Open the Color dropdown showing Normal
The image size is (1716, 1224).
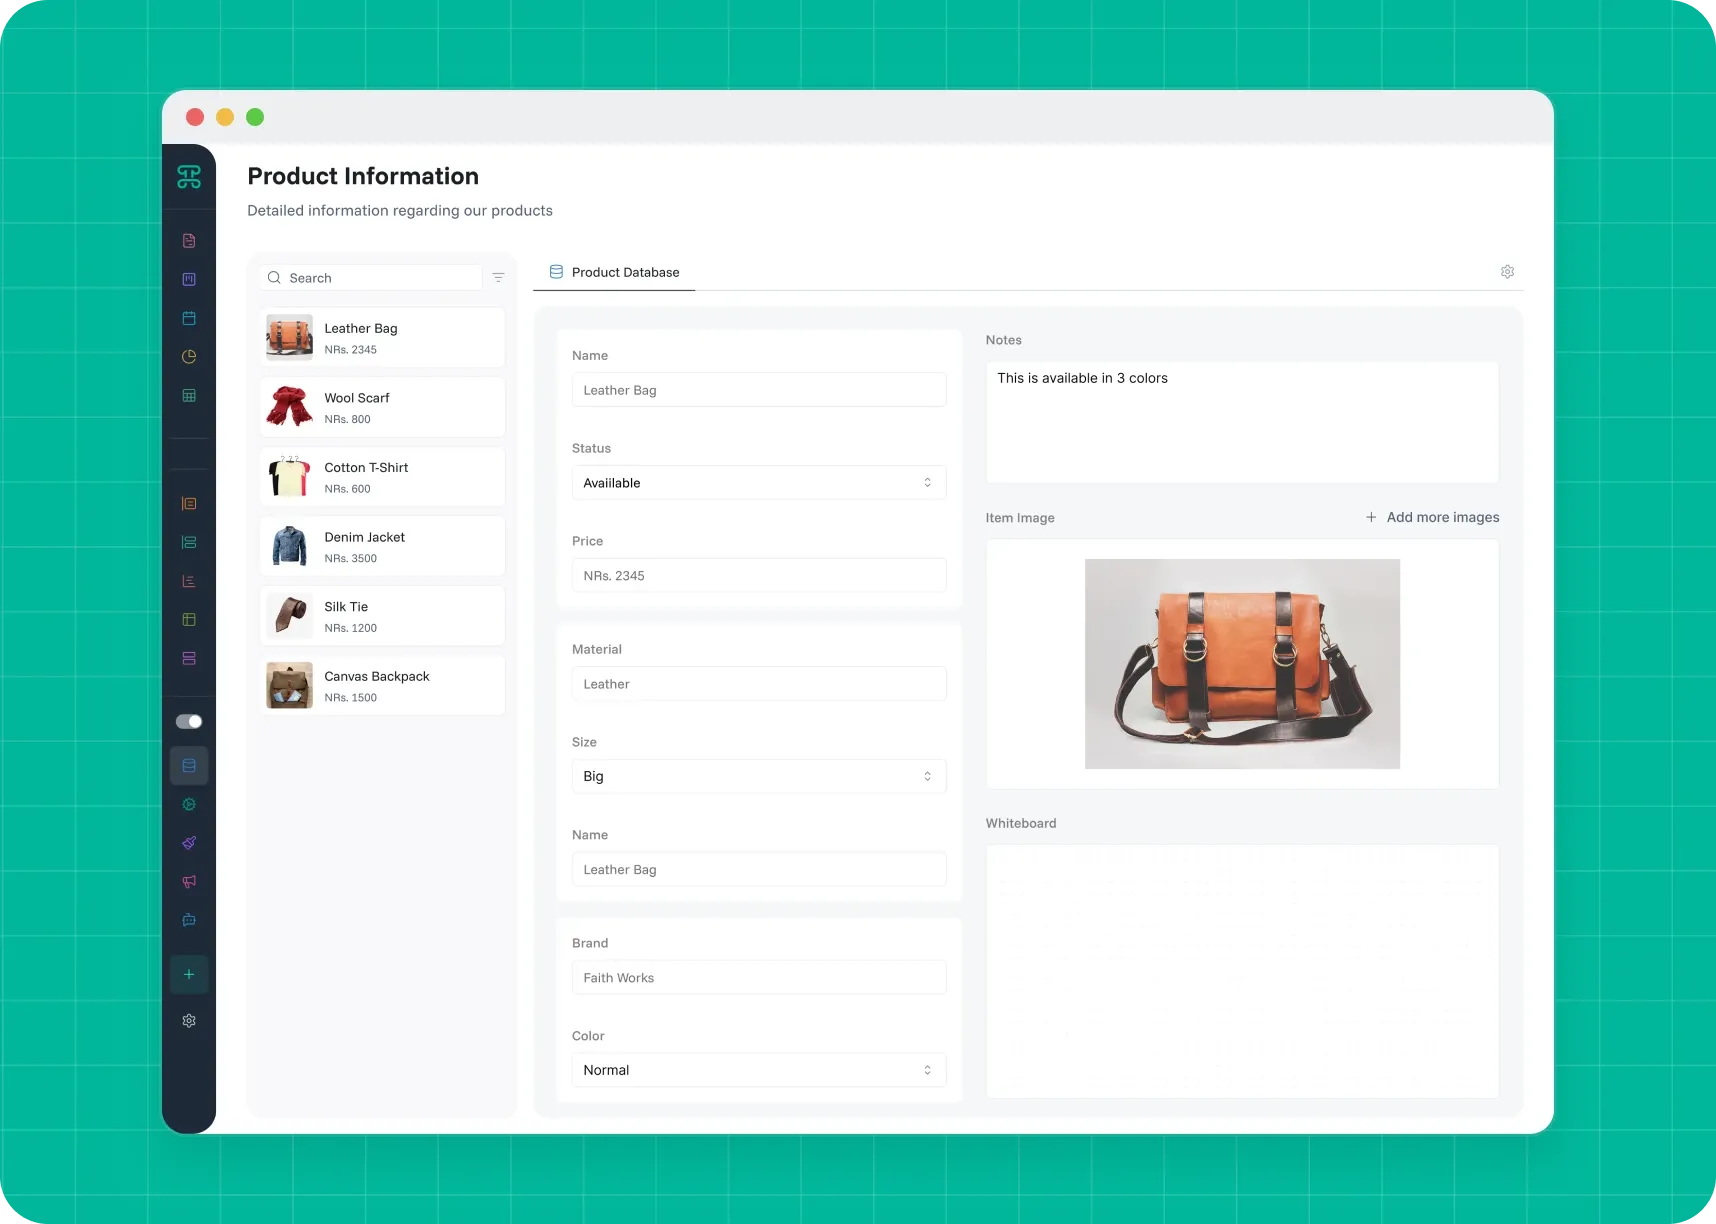click(759, 1070)
